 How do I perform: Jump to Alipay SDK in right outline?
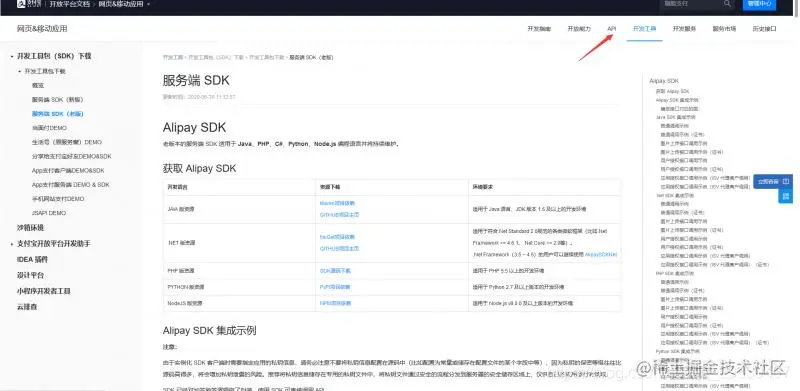pyautogui.click(x=664, y=81)
